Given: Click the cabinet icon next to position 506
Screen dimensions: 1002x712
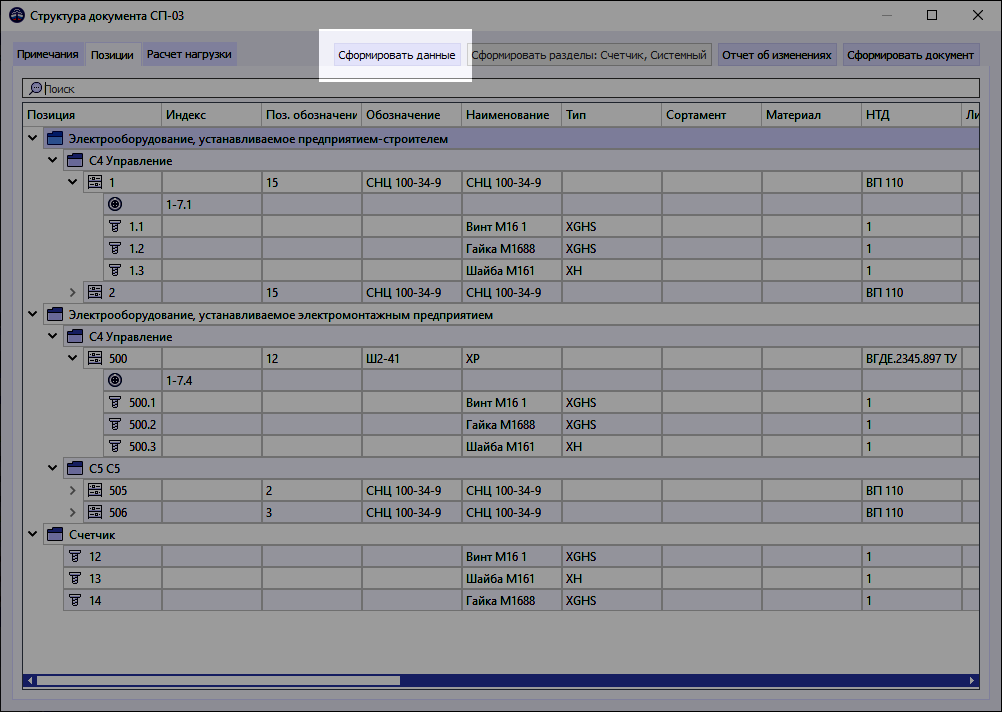Looking at the screenshot, I should pyautogui.click(x=94, y=512).
